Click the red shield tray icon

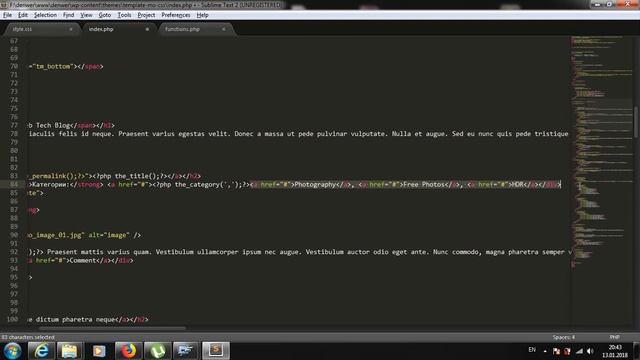point(567,351)
